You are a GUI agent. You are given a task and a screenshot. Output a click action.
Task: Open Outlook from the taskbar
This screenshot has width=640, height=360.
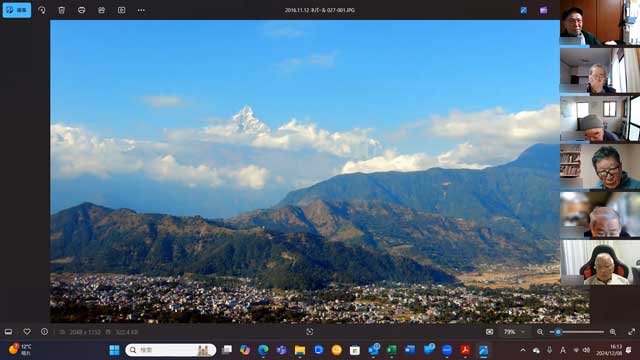pyautogui.click(x=373, y=350)
